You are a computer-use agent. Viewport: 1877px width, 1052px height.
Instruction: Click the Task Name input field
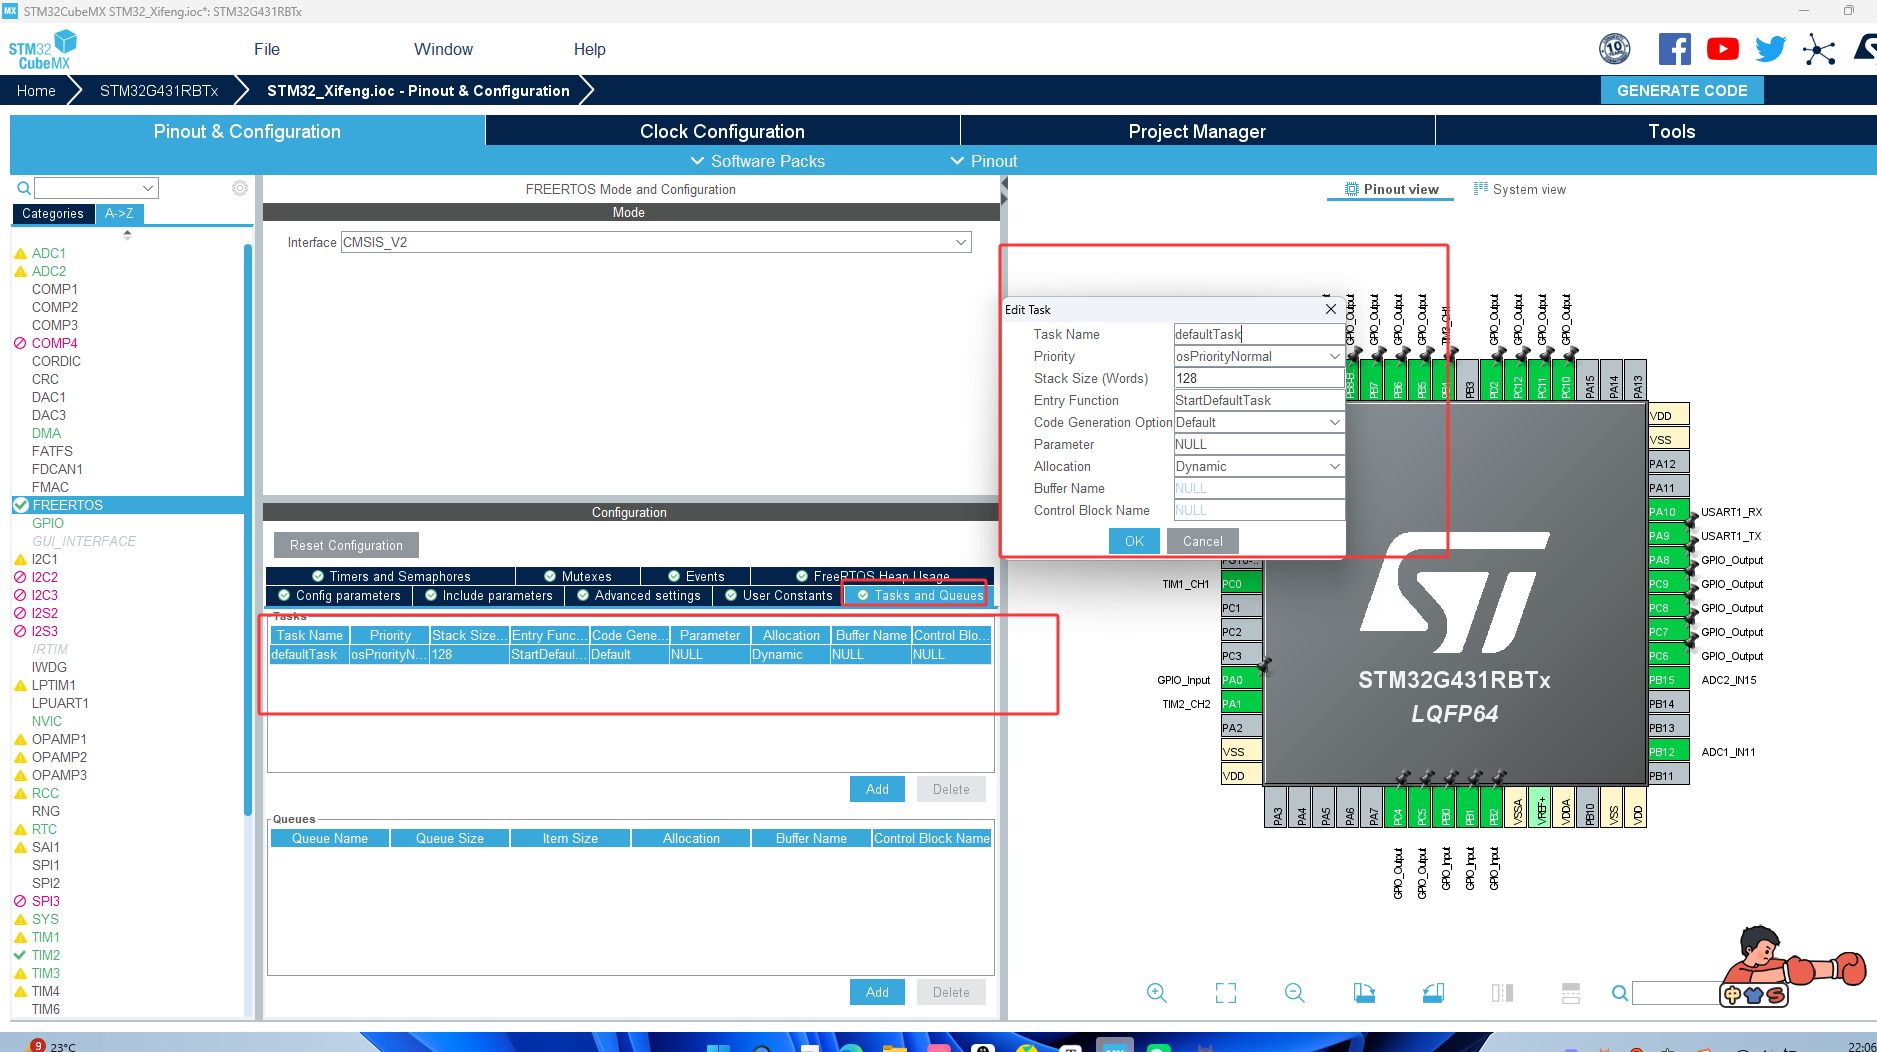[x=1259, y=334]
